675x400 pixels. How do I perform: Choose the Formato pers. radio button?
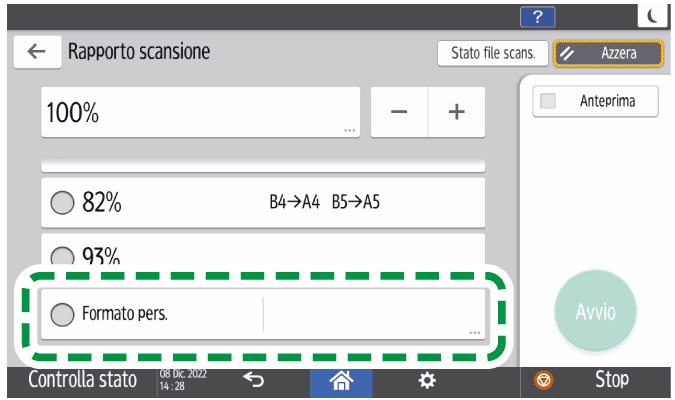(62, 314)
